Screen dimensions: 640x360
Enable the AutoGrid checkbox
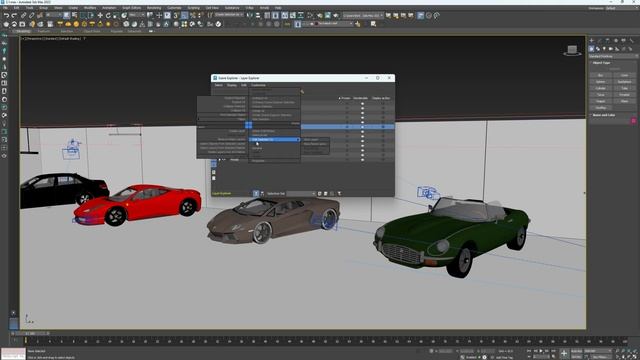(x=614, y=69)
